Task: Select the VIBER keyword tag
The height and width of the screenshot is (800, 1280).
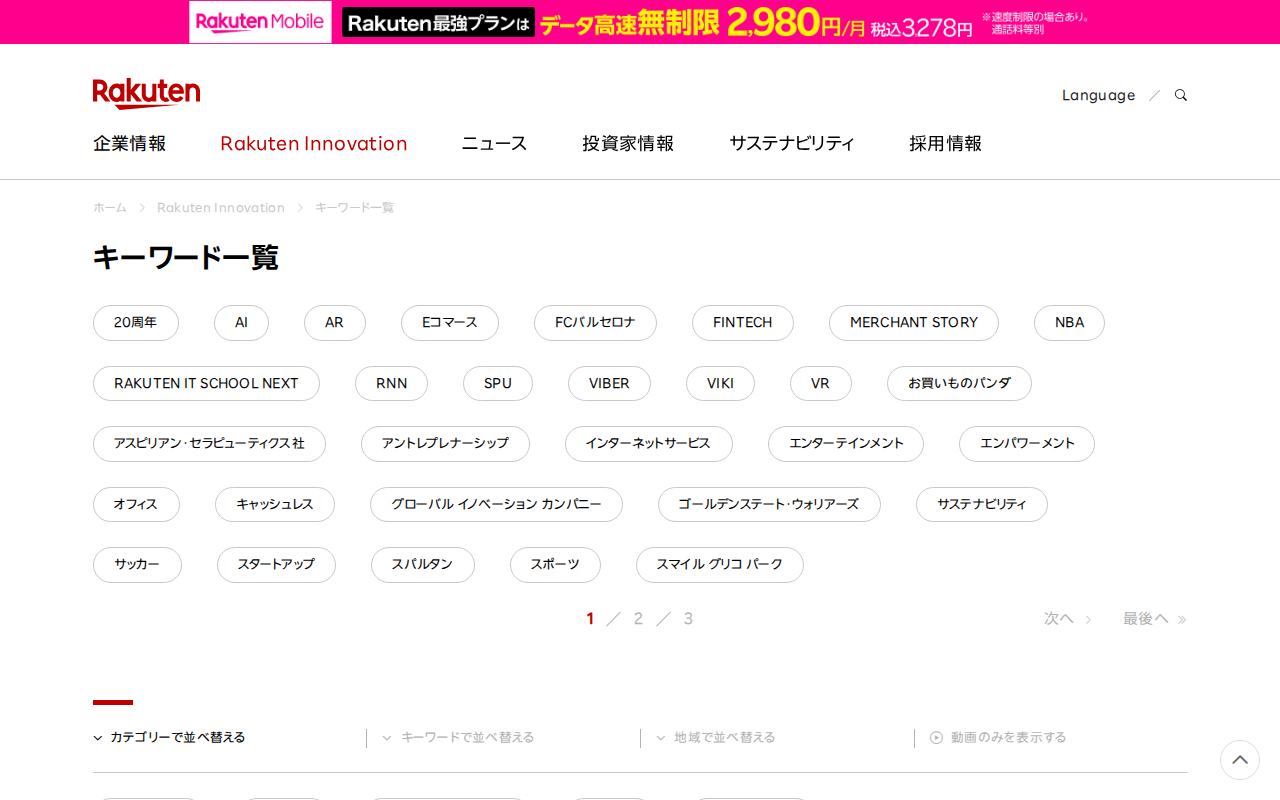Action: tap(609, 384)
